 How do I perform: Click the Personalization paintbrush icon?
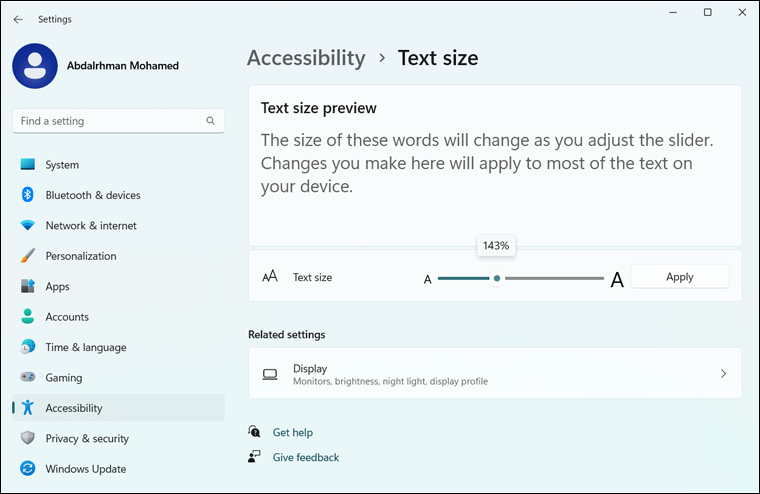pos(27,256)
